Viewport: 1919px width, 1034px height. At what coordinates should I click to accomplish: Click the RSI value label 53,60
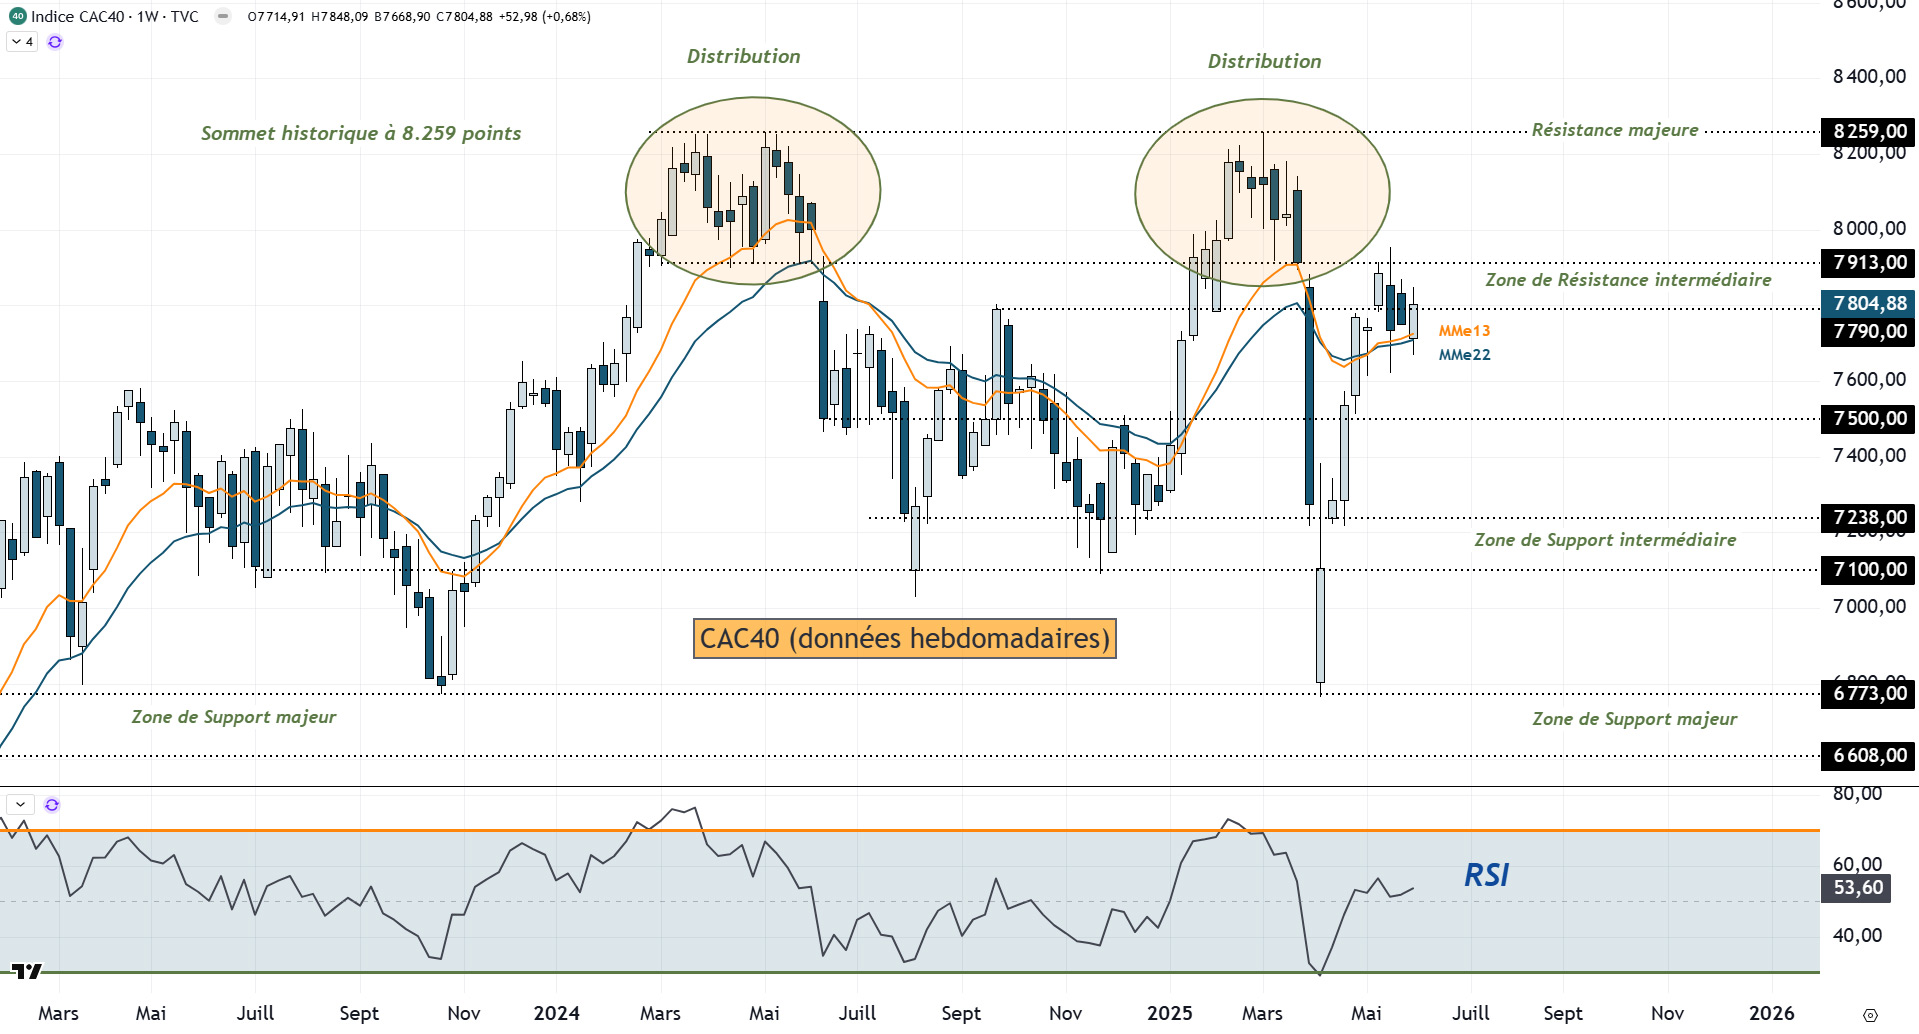point(1857,888)
